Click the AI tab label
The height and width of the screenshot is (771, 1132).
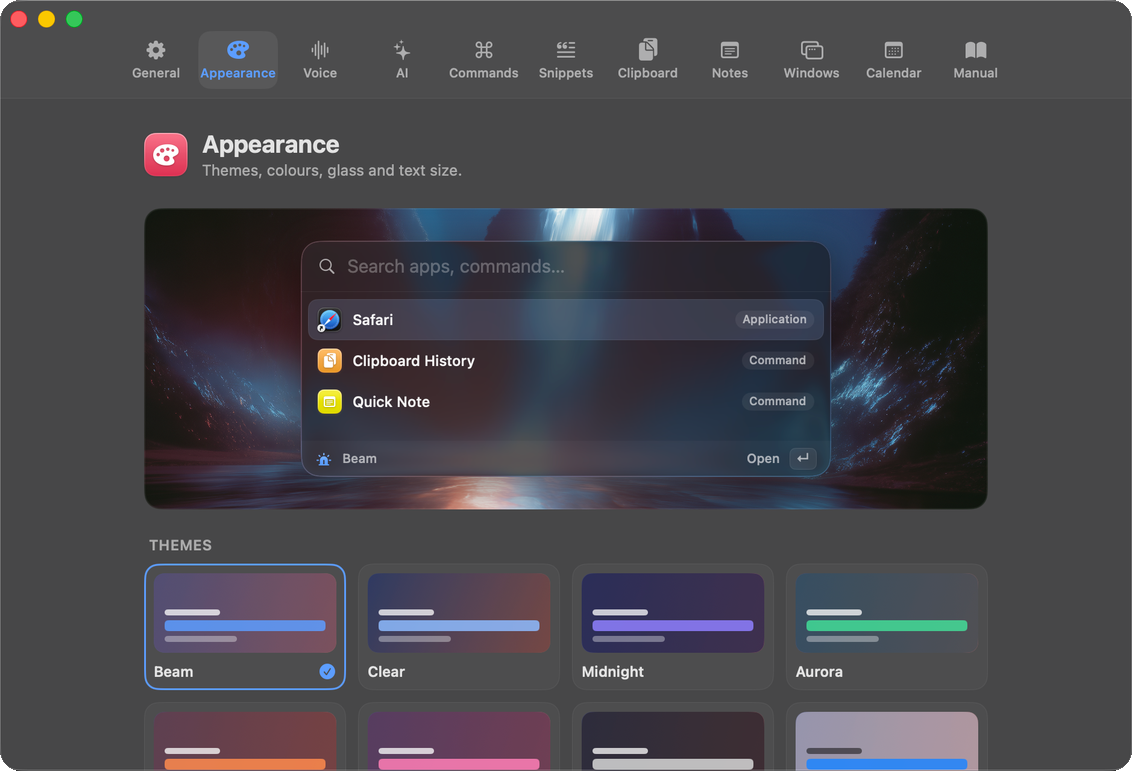(x=402, y=73)
